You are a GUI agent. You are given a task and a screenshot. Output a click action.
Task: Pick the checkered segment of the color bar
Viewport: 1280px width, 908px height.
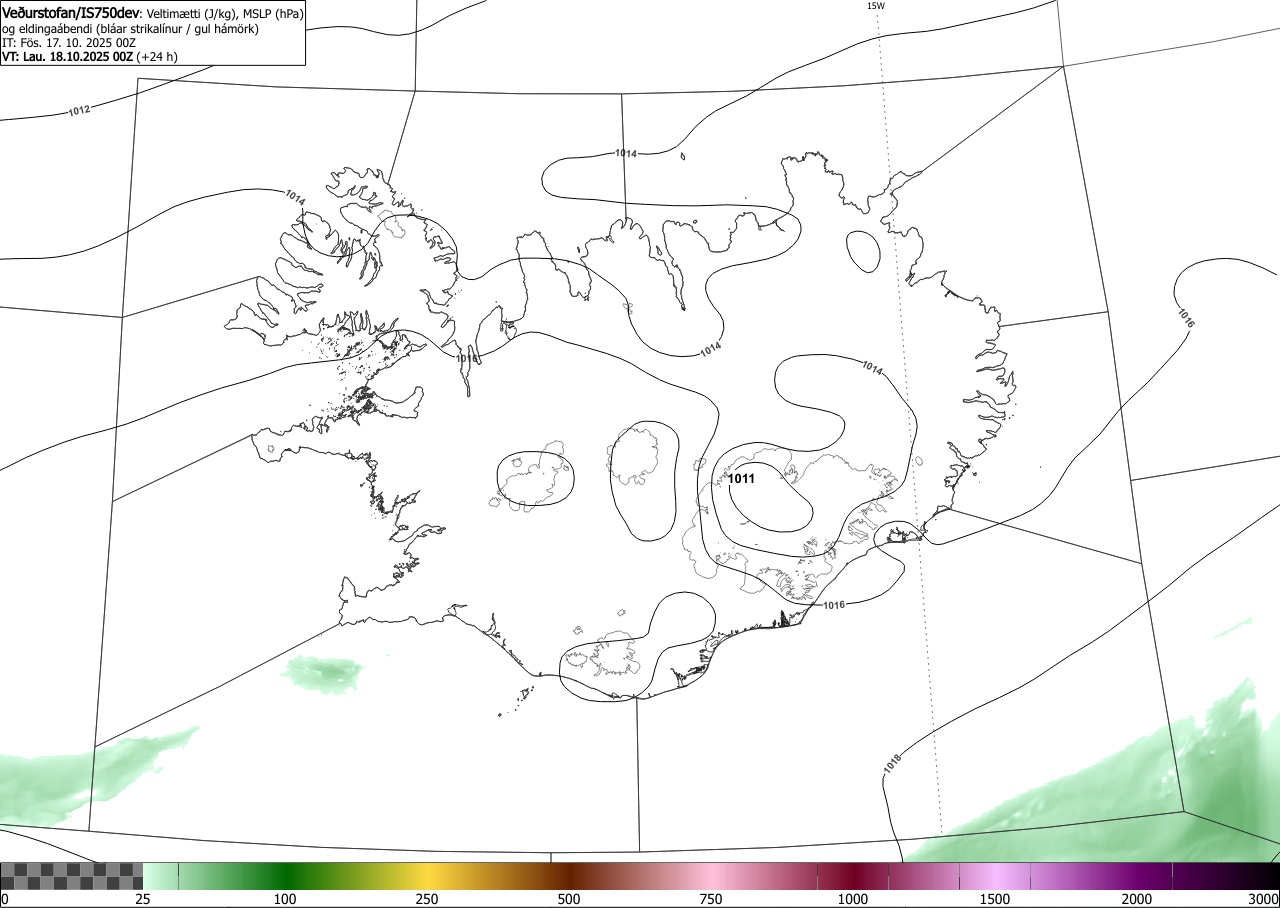[72, 876]
